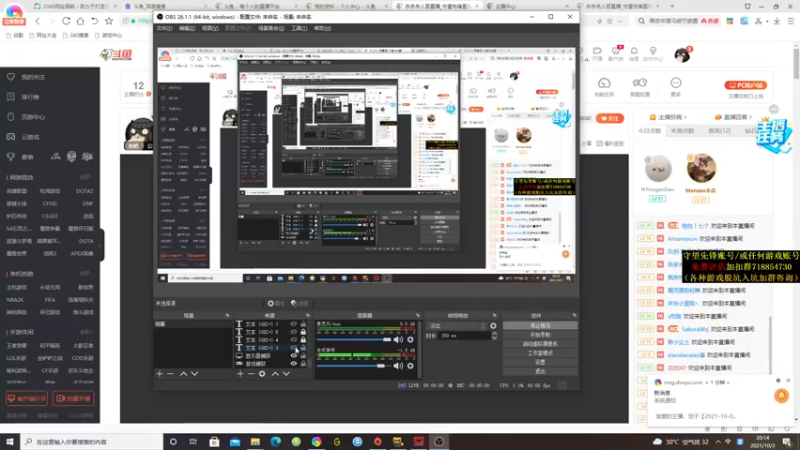Viewport: 800px width, 450px height.
Task: Bookmark page with star icon in browser
Action: pos(109,21)
